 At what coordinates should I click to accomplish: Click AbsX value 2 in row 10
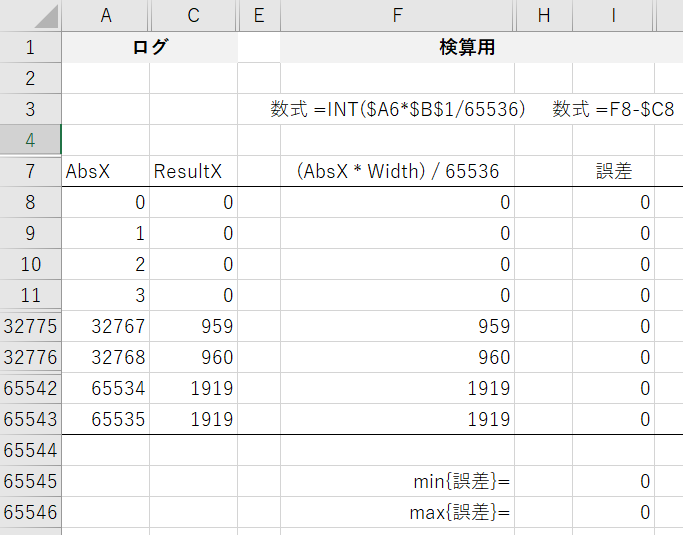[106, 264]
